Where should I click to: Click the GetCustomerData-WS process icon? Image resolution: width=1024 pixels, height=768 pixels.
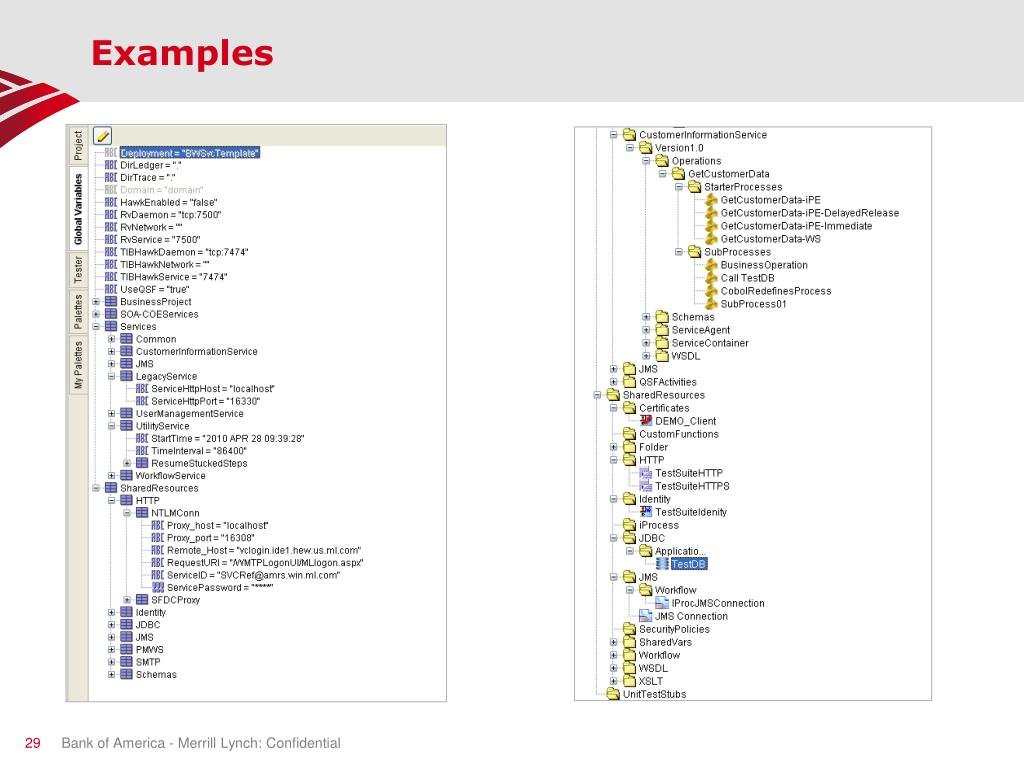point(712,239)
